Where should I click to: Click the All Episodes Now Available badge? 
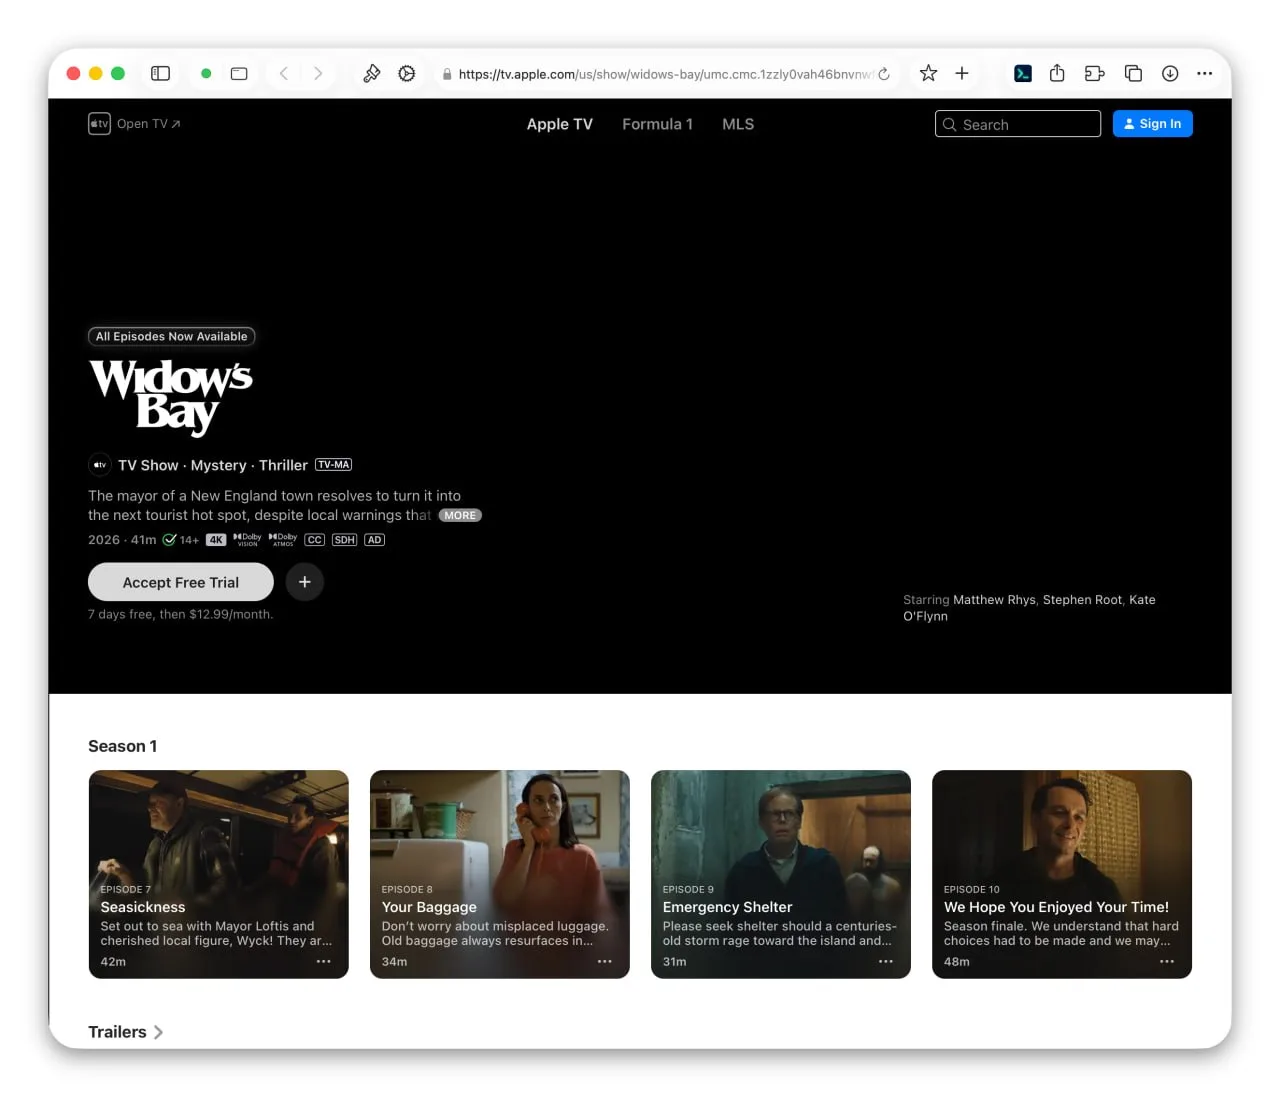point(172,337)
